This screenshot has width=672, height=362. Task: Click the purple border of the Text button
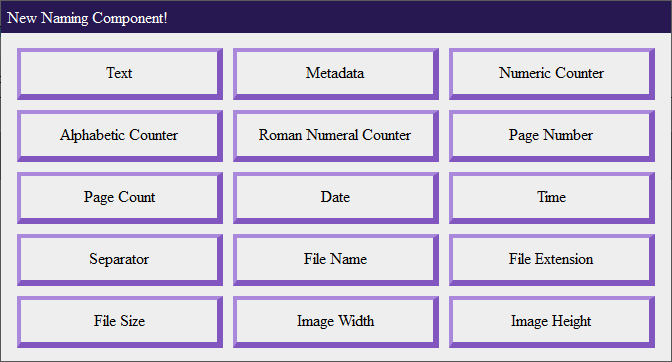tap(120, 97)
